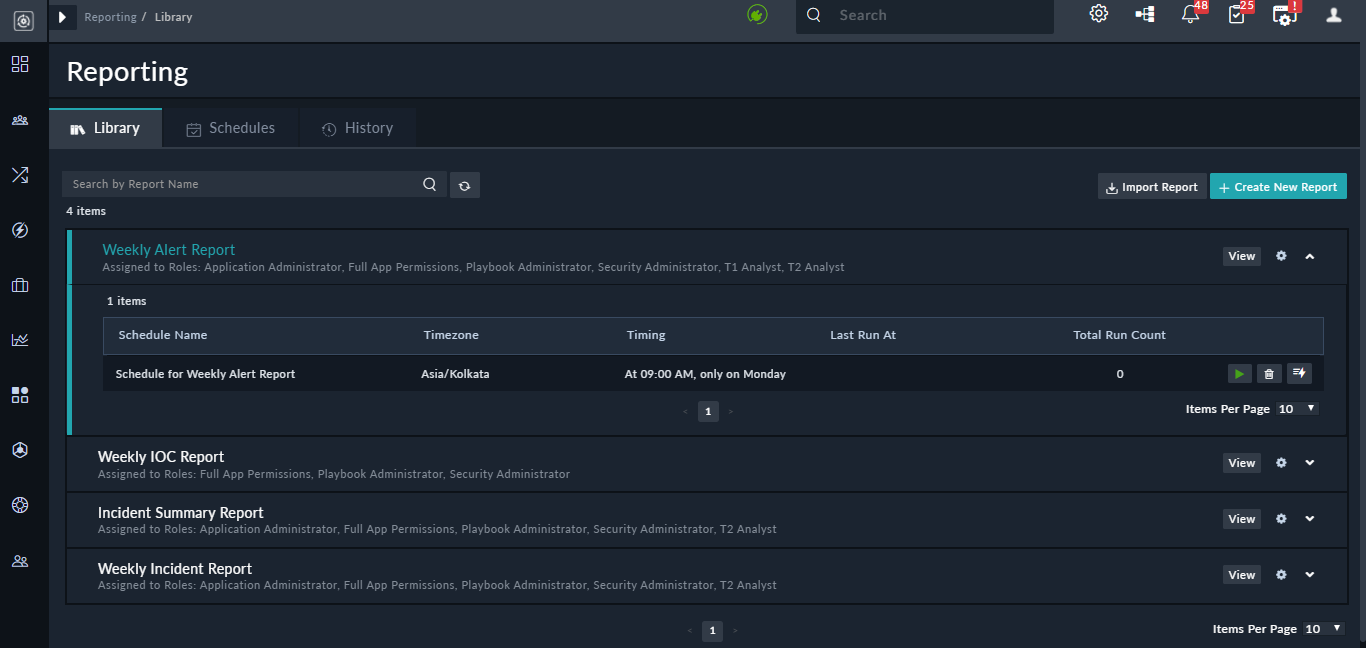Click the Incident Summary Report title
The width and height of the screenshot is (1366, 648).
coord(181,513)
